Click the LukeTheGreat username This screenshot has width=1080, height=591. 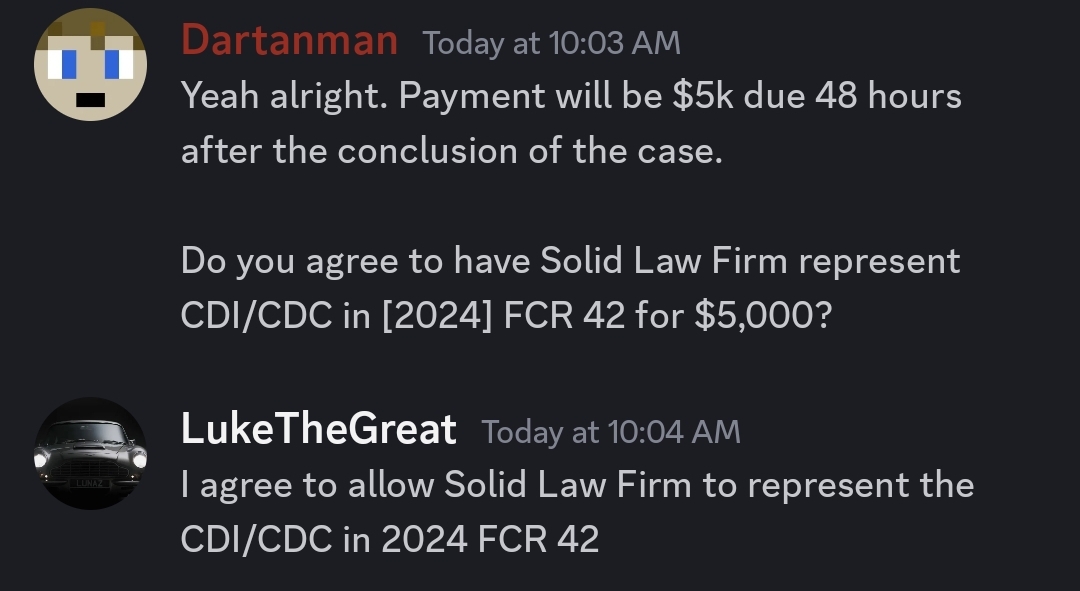coord(318,428)
